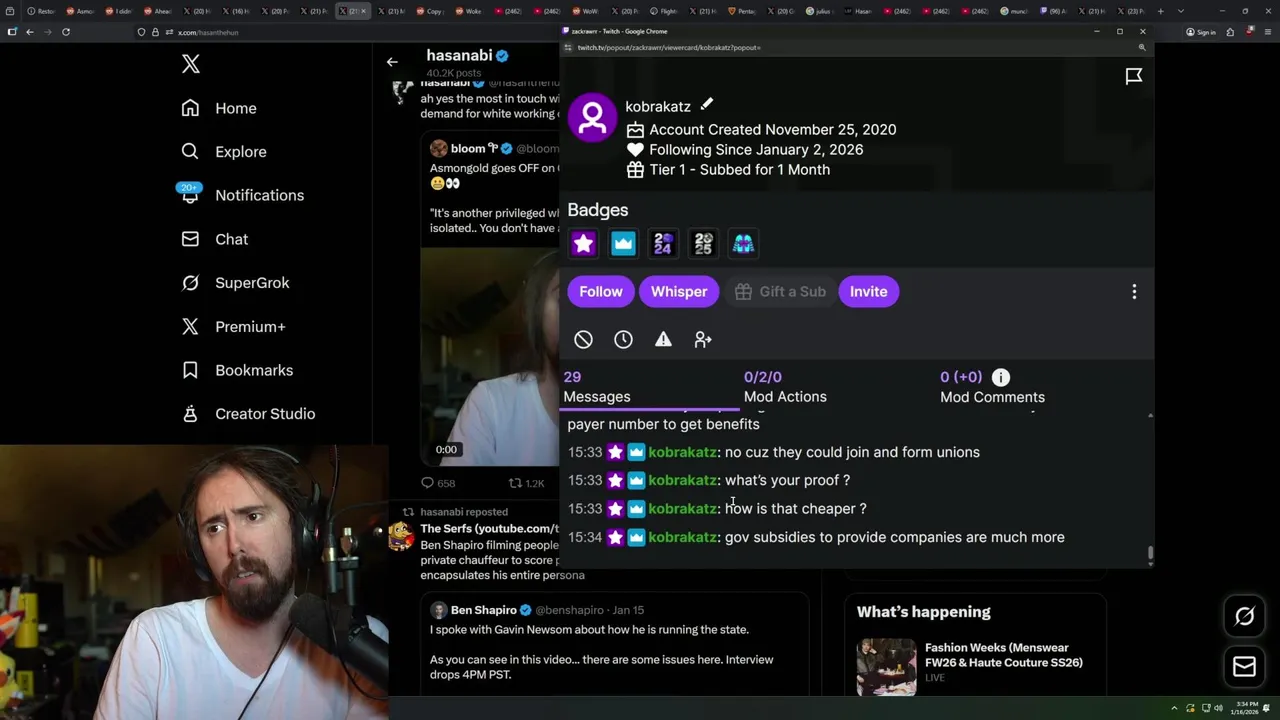Click 'Account Created November 25, 2020' text

click(773, 130)
